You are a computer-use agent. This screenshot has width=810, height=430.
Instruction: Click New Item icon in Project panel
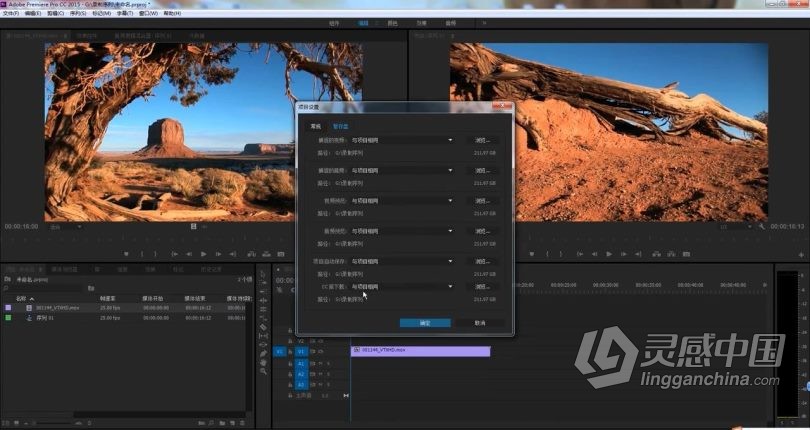[232, 423]
